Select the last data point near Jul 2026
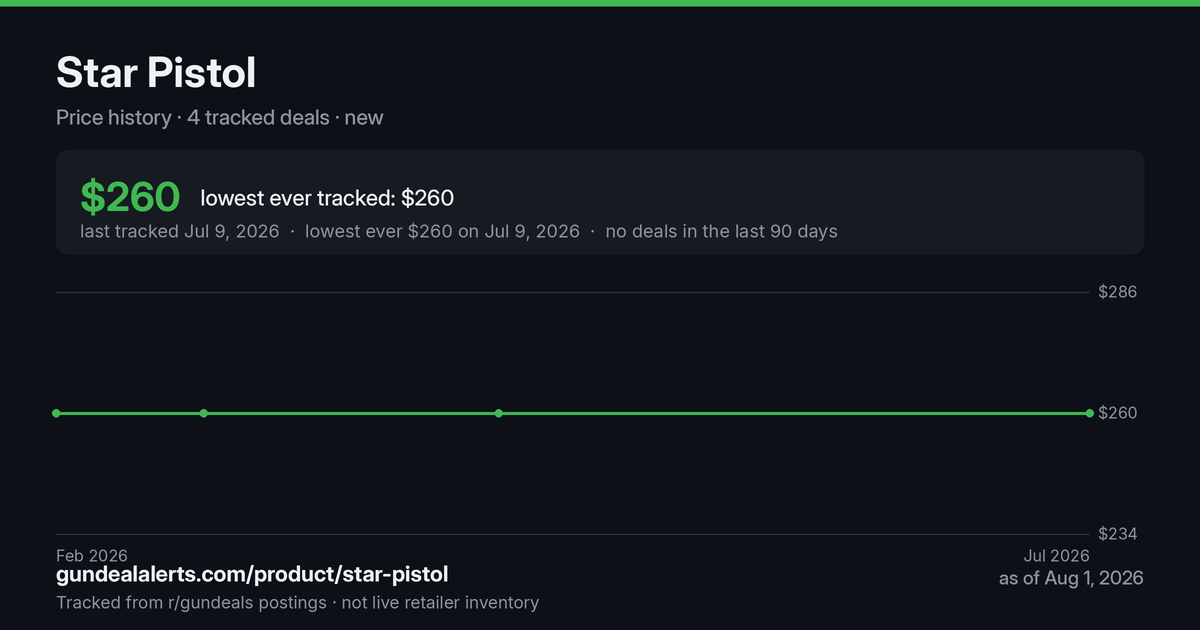The image size is (1200, 630). coord(1090,413)
